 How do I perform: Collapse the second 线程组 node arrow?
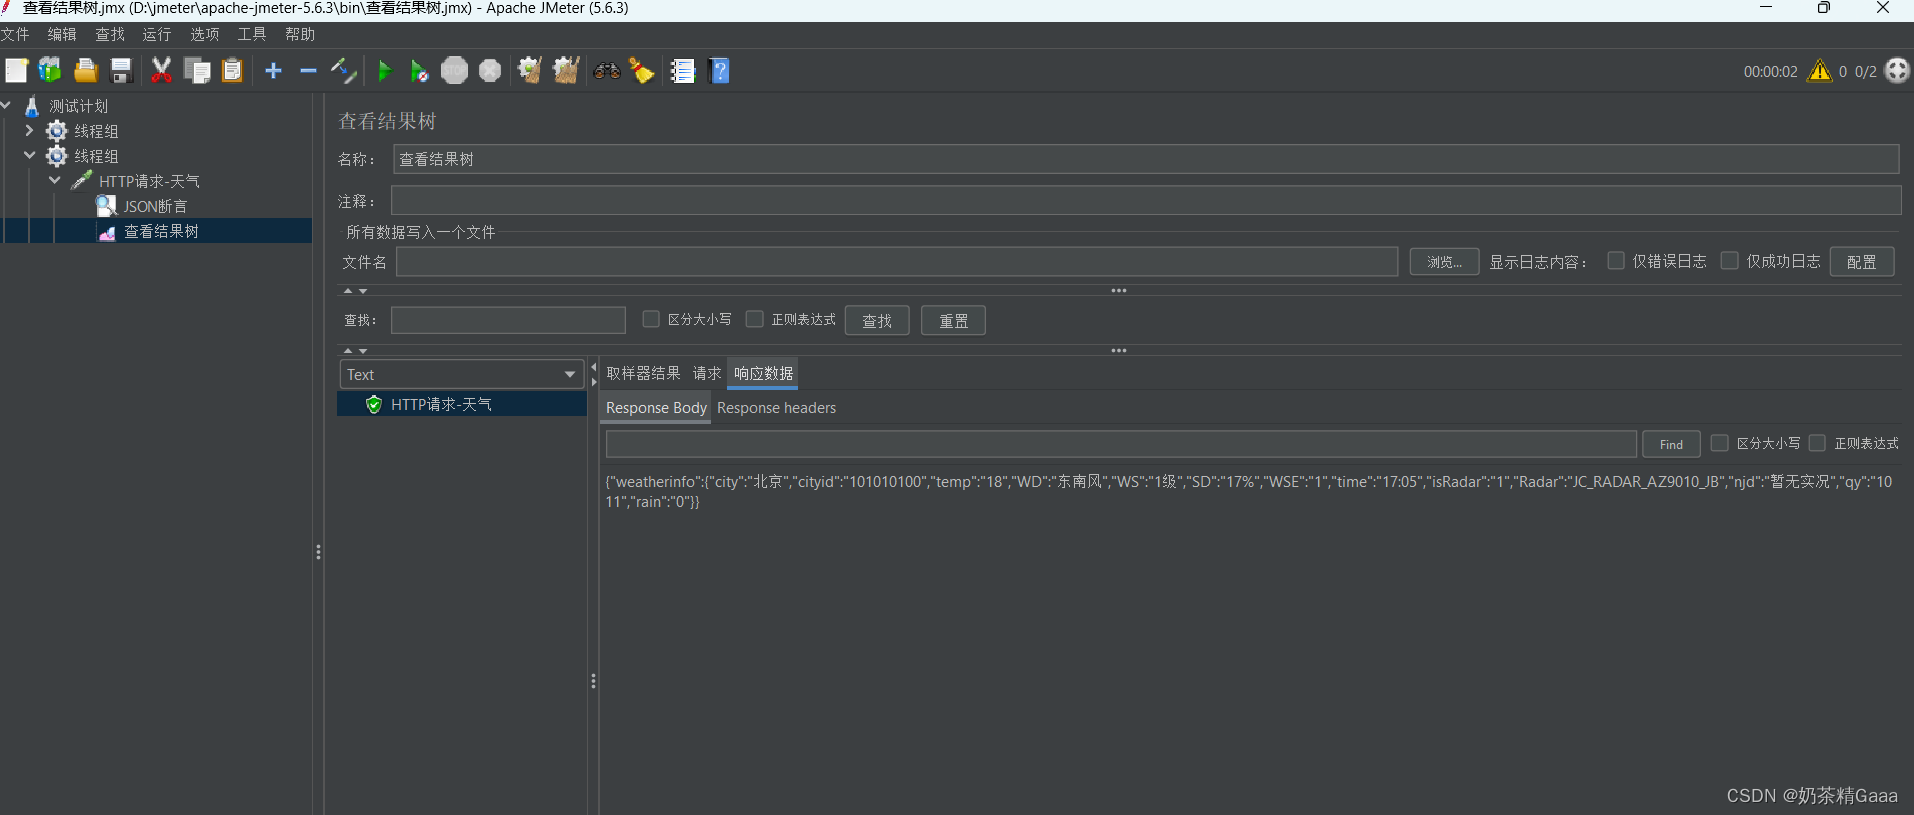click(x=29, y=155)
